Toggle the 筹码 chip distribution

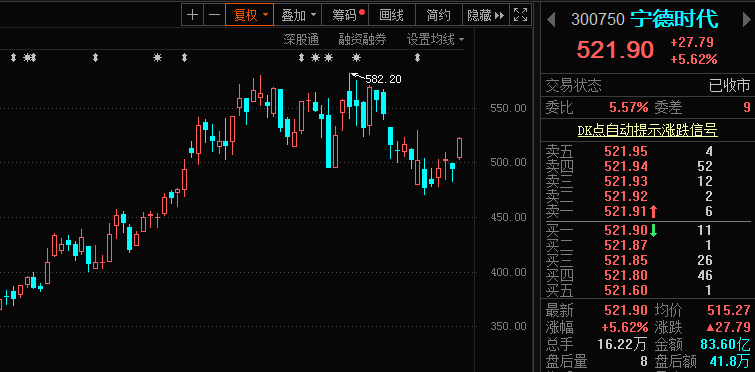(x=345, y=15)
